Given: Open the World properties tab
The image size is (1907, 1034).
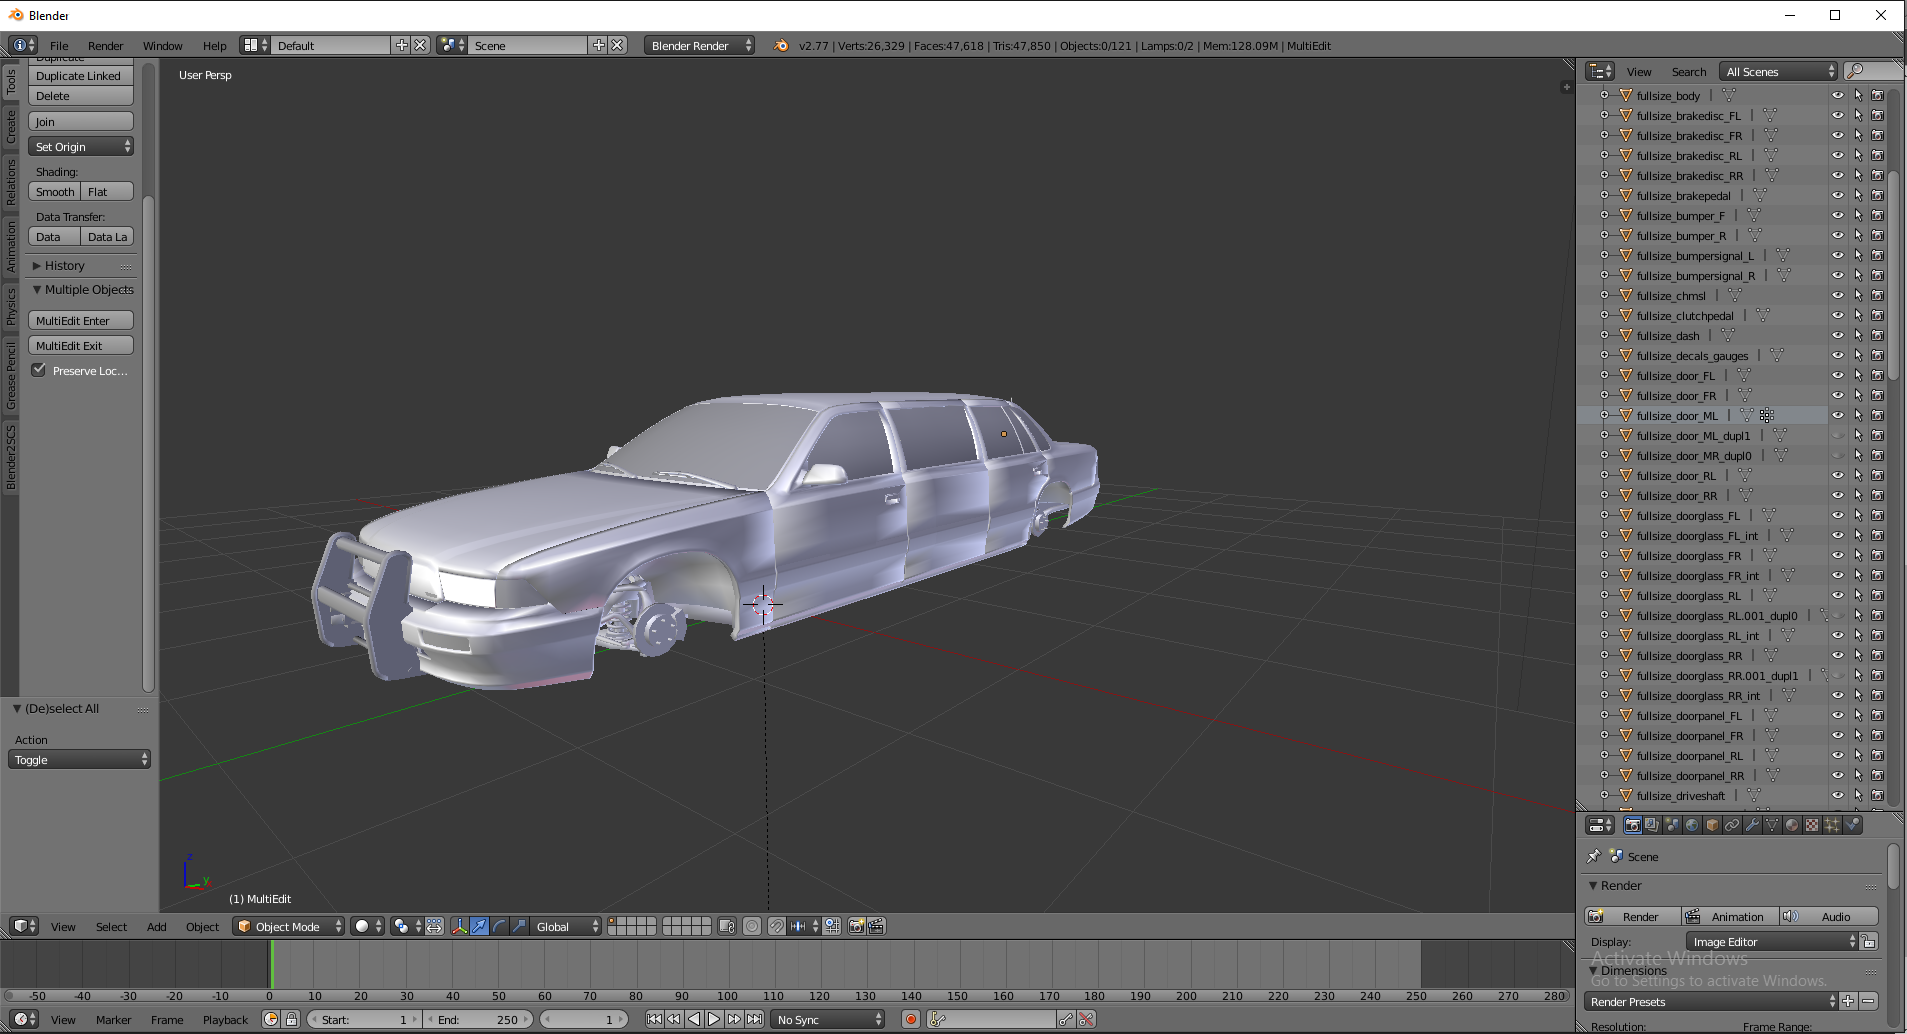Looking at the screenshot, I should tap(1692, 825).
